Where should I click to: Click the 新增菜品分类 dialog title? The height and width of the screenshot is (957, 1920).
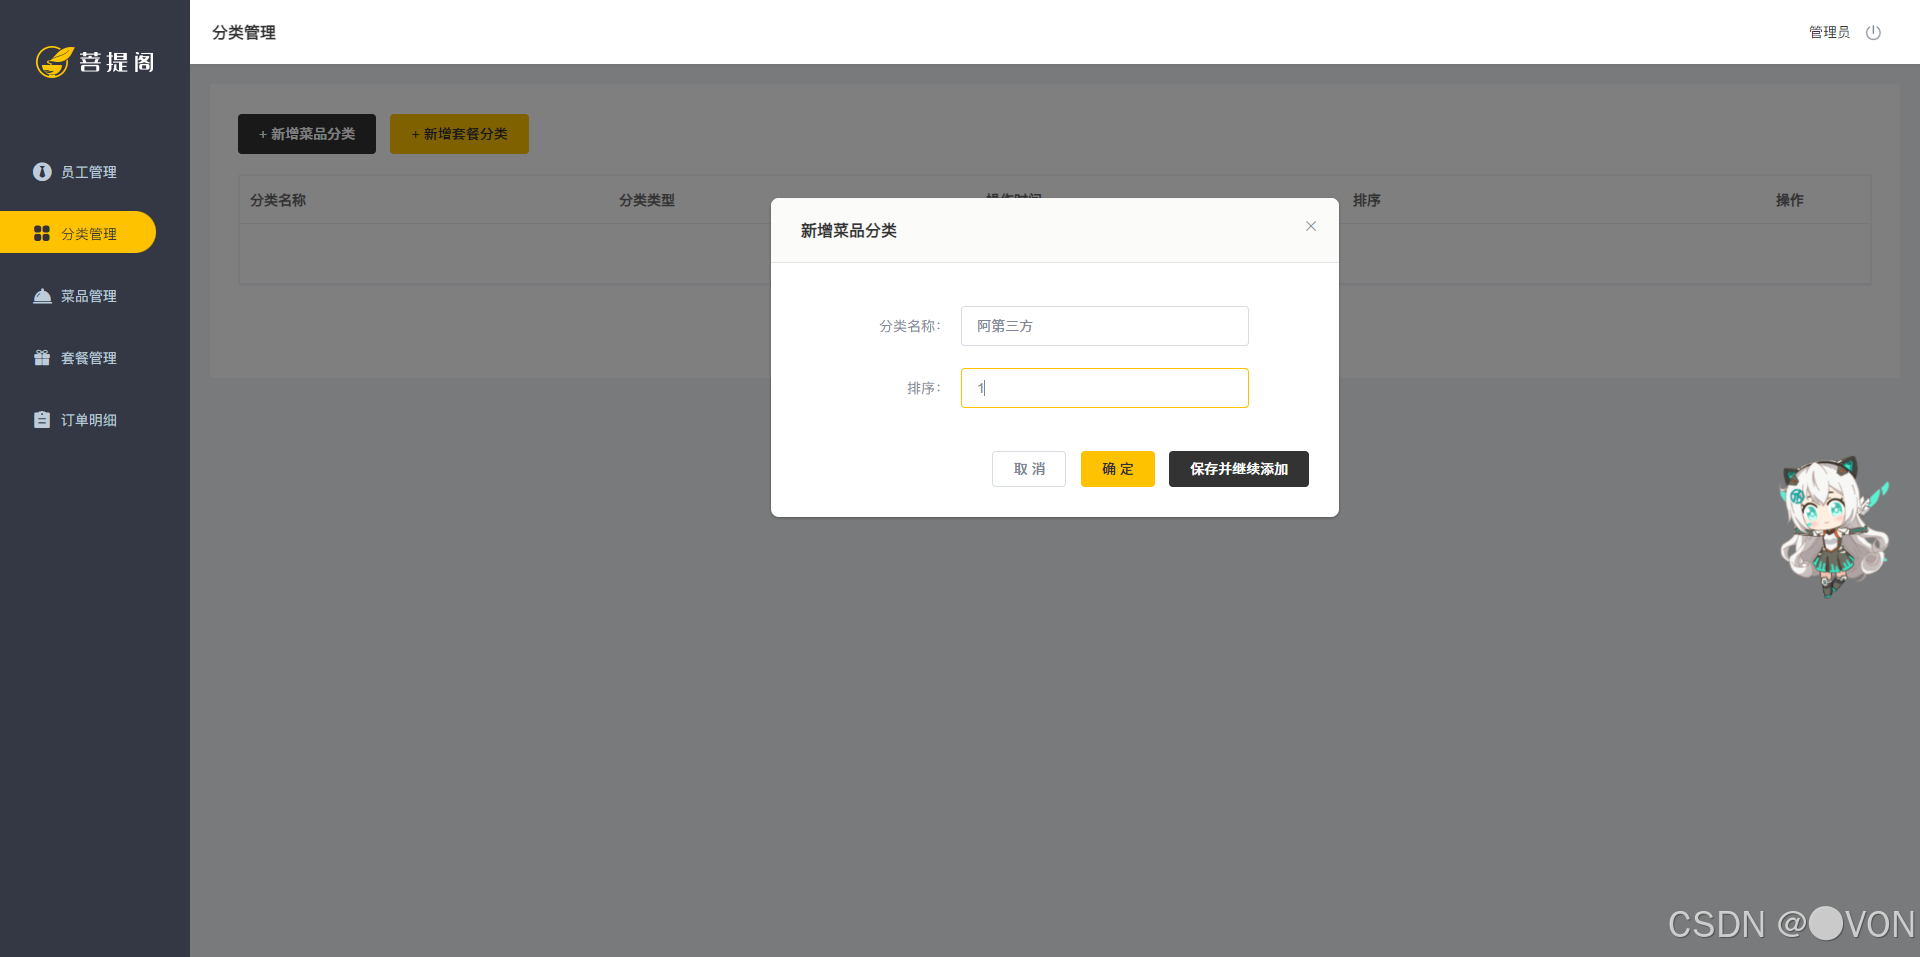click(x=849, y=230)
